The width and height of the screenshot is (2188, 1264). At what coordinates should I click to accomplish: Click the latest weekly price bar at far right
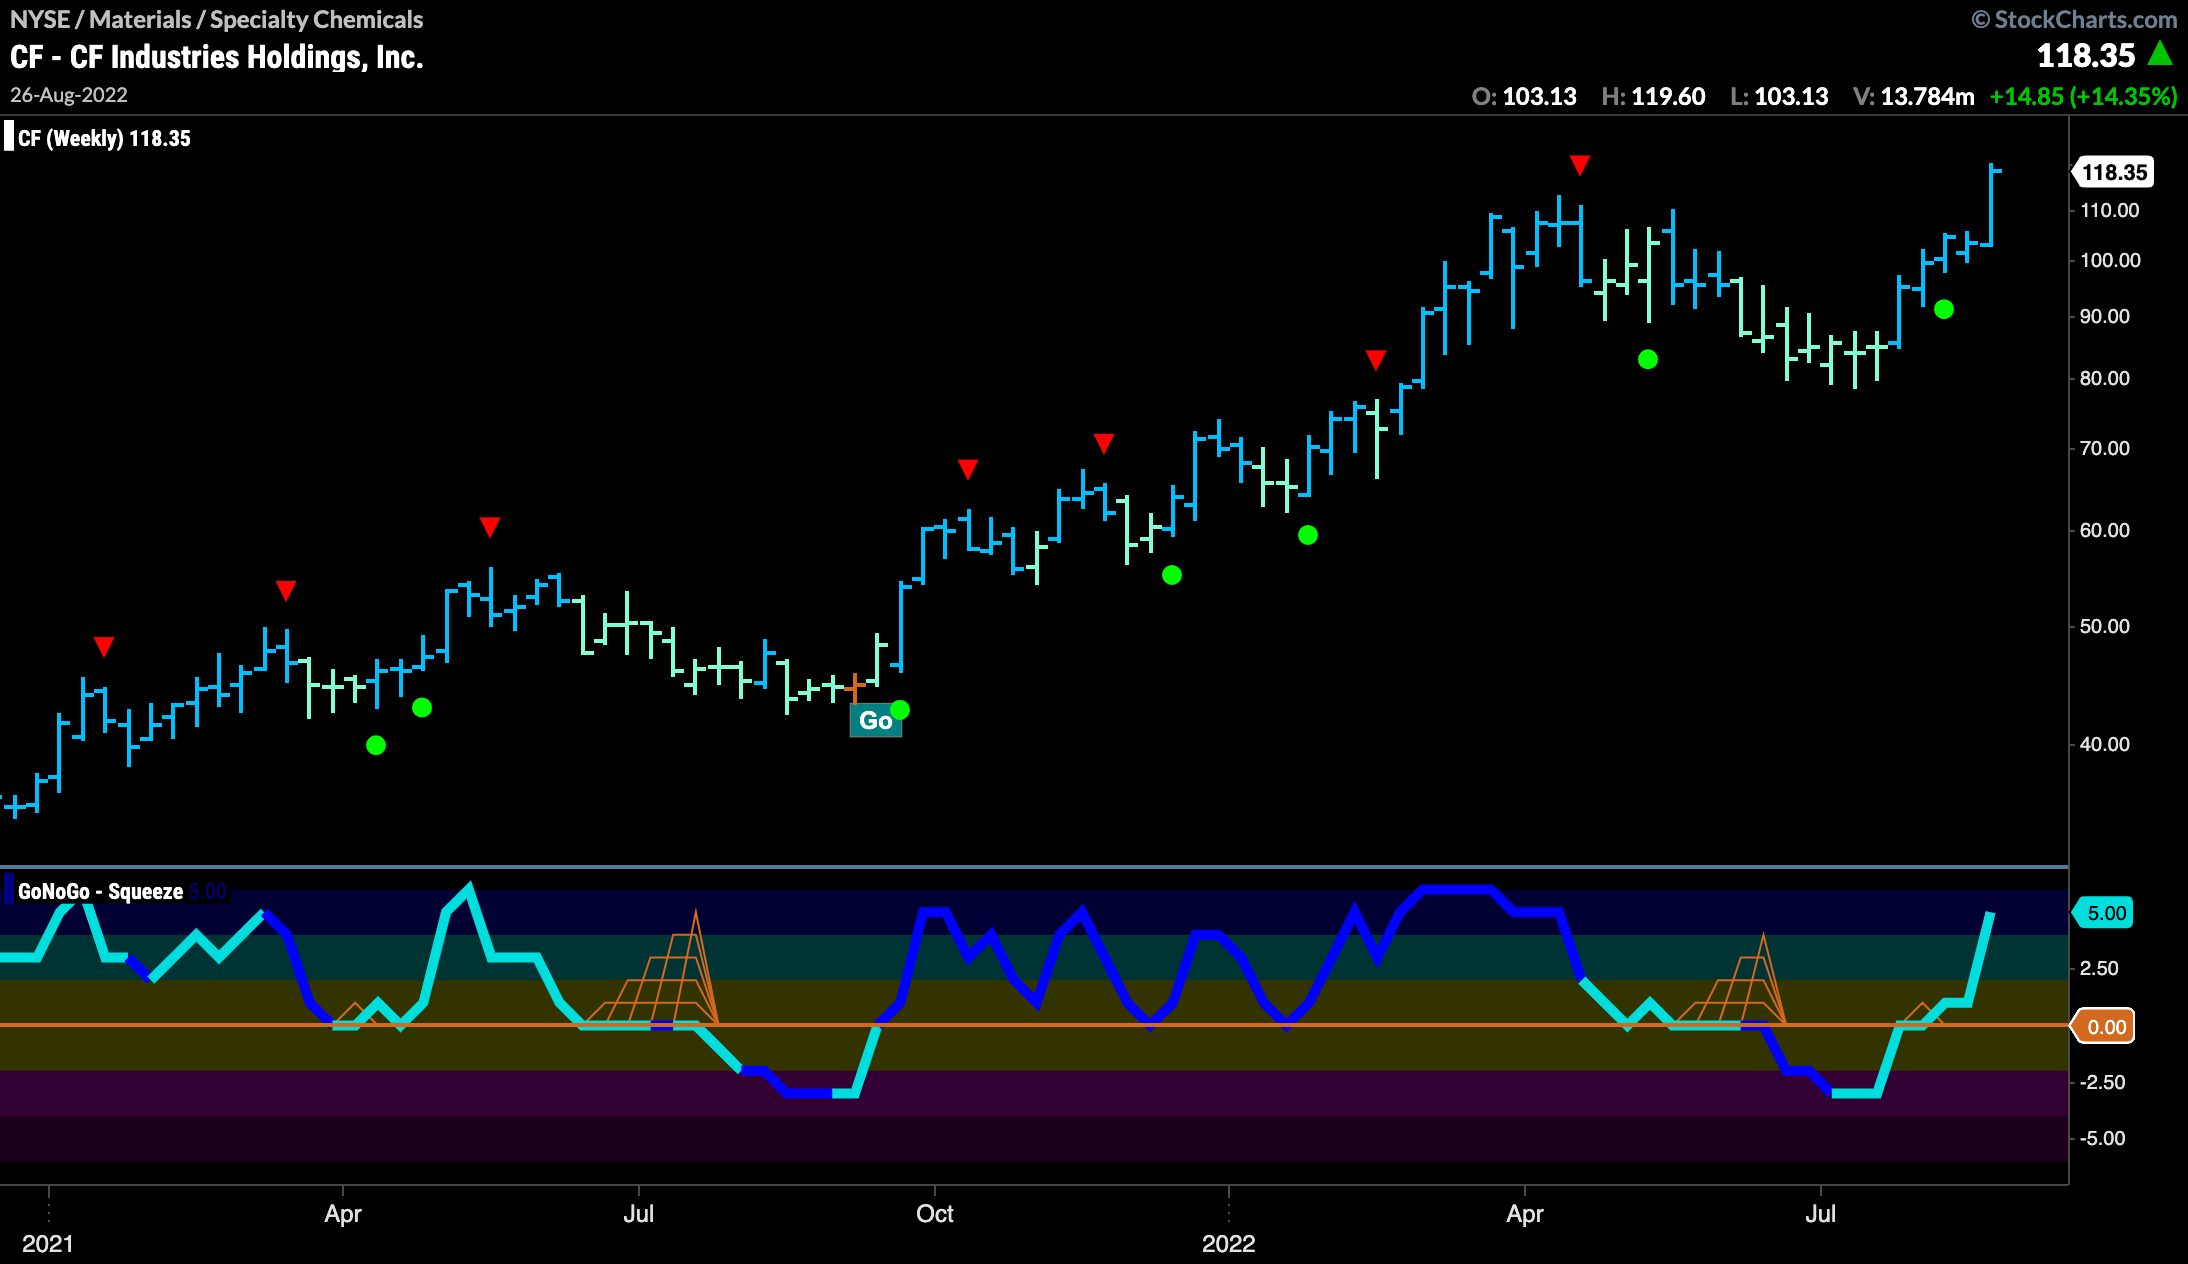click(1992, 205)
